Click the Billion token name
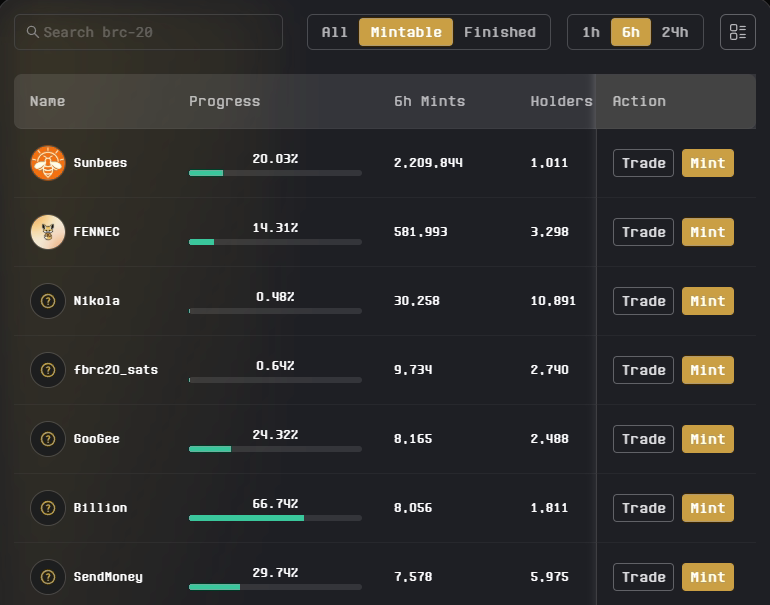This screenshot has height=605, width=770. (100, 508)
